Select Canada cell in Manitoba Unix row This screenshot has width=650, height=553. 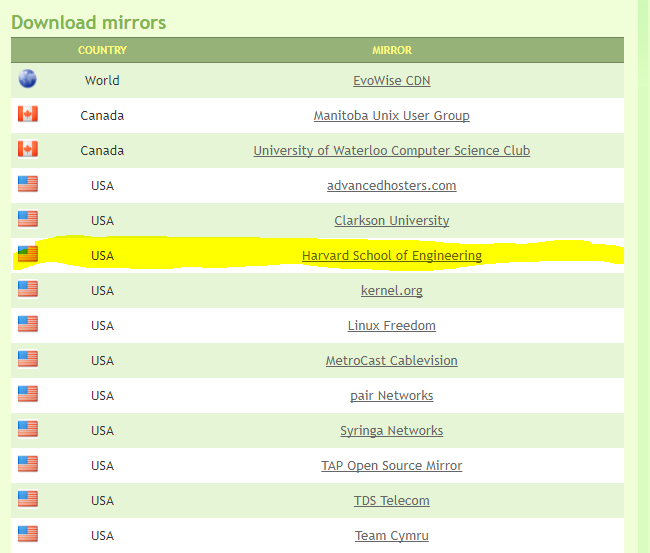102,115
